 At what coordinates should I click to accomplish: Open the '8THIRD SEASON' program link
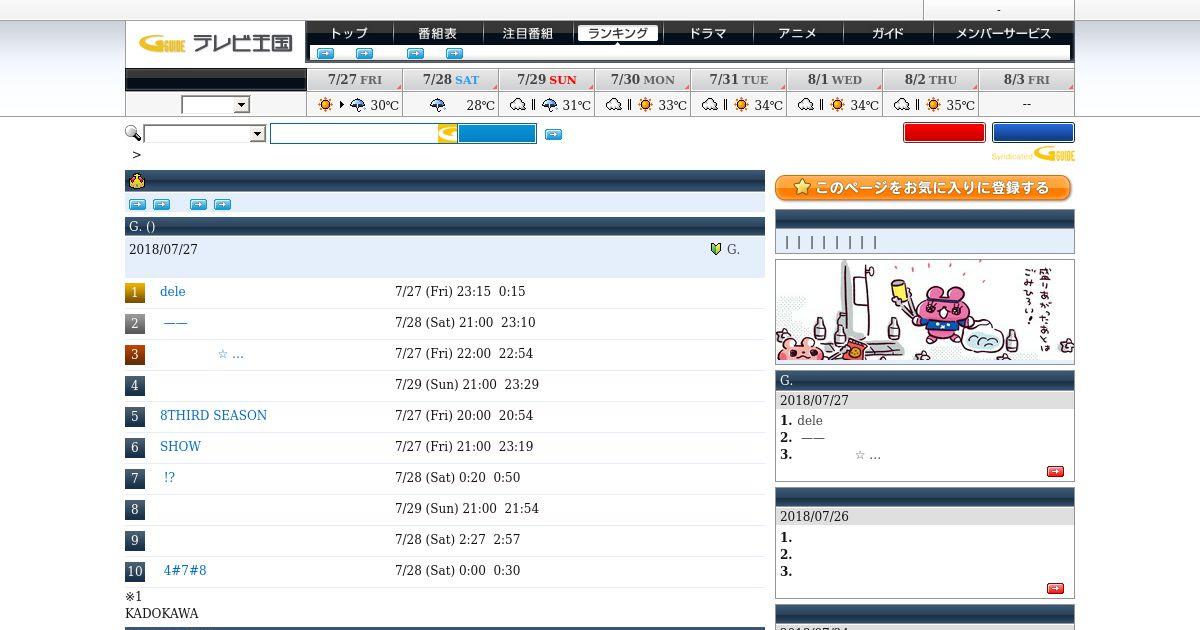click(x=213, y=416)
